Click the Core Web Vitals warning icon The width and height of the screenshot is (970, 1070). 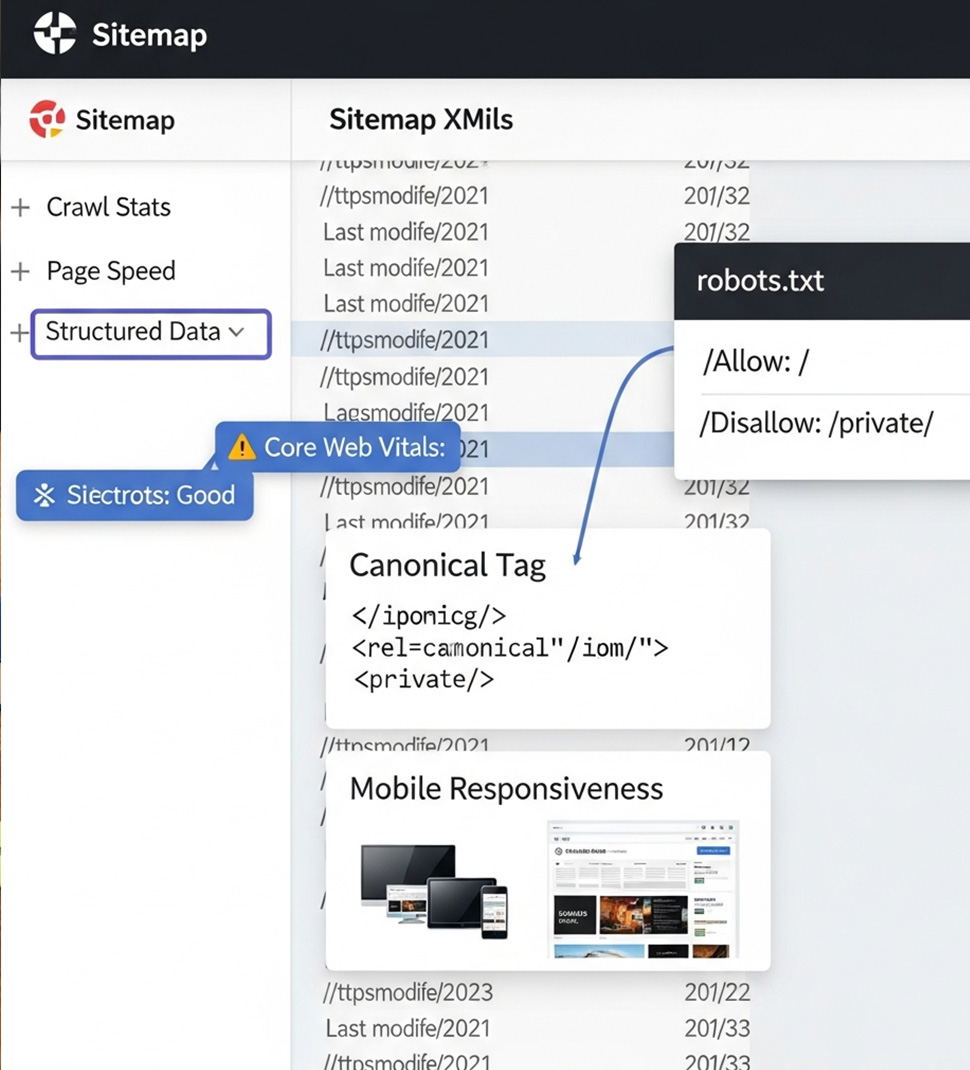click(242, 447)
